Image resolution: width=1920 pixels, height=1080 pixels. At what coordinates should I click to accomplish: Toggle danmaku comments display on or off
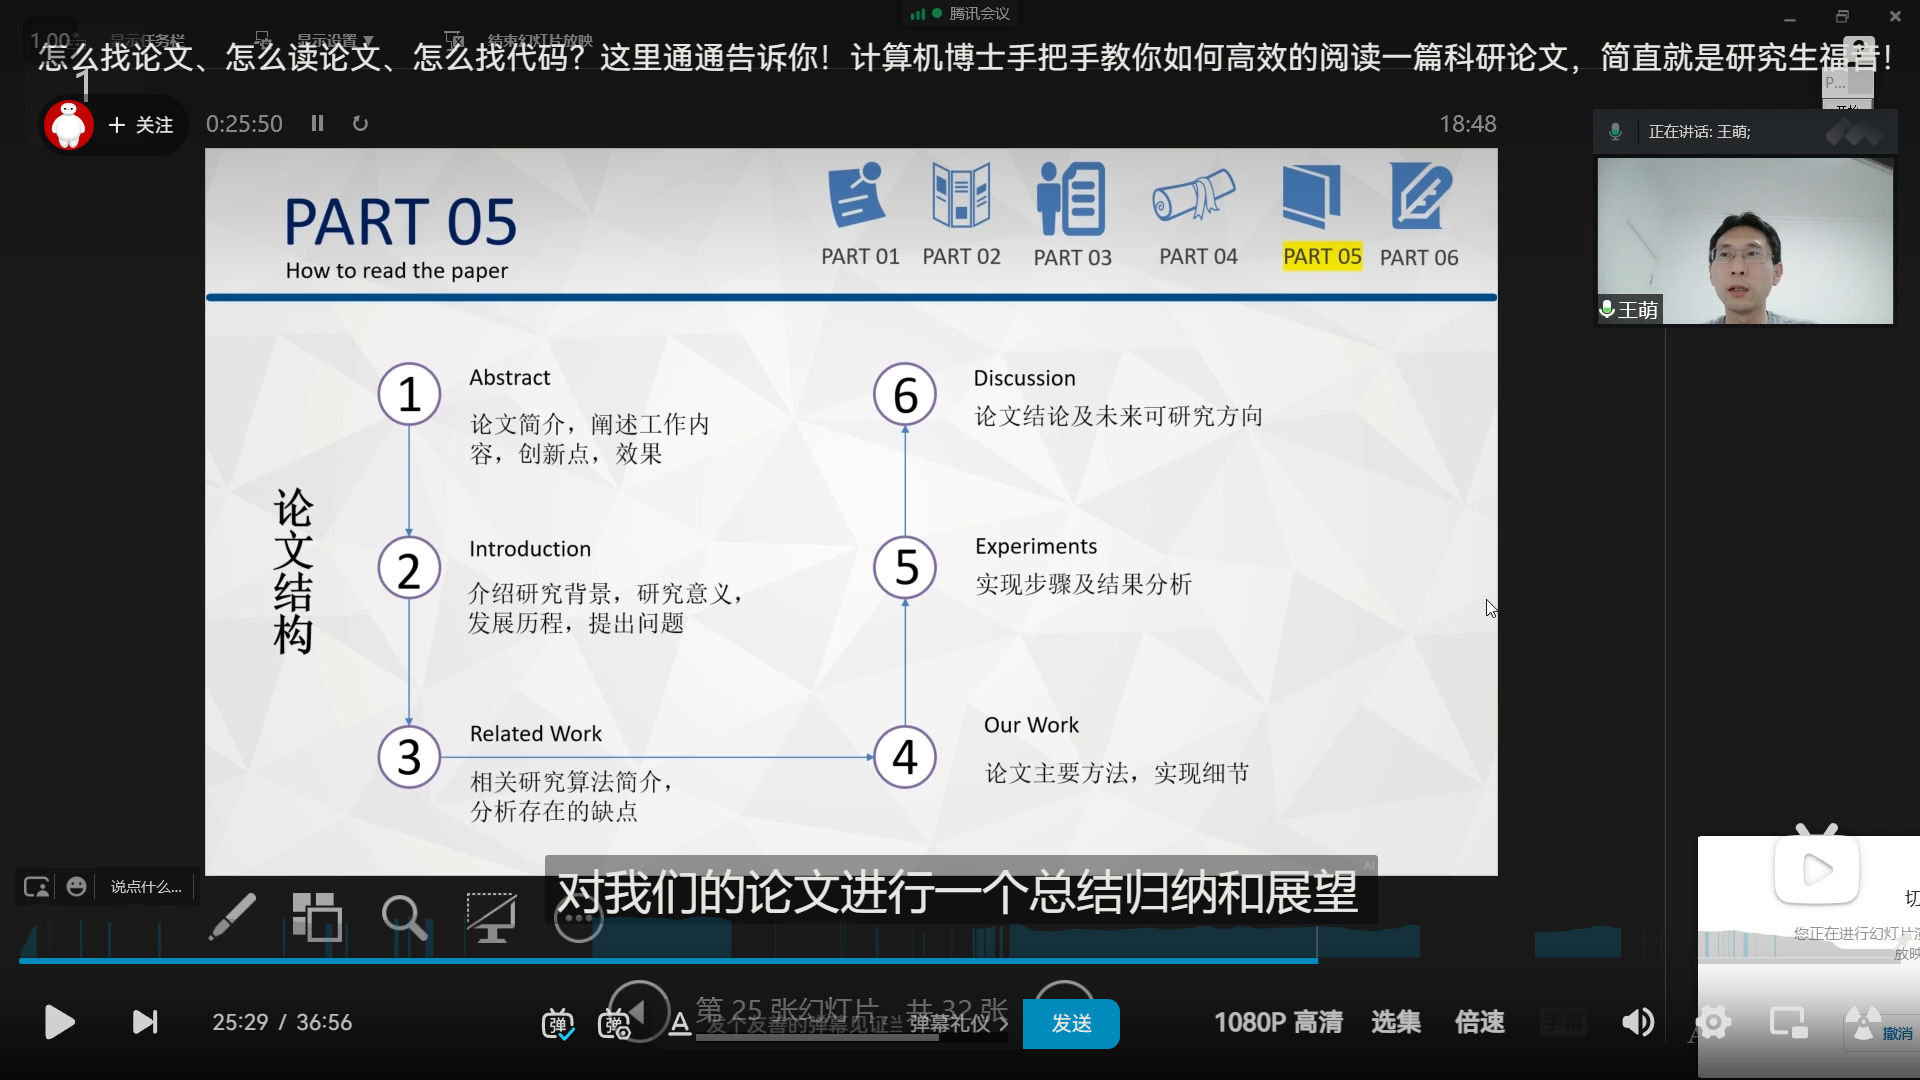click(557, 1024)
